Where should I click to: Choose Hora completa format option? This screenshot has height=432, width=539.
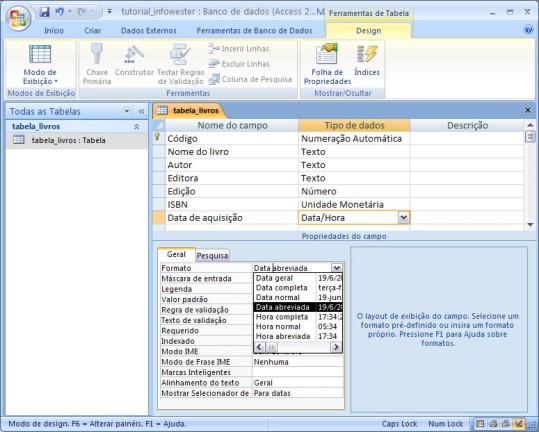tap(298, 317)
